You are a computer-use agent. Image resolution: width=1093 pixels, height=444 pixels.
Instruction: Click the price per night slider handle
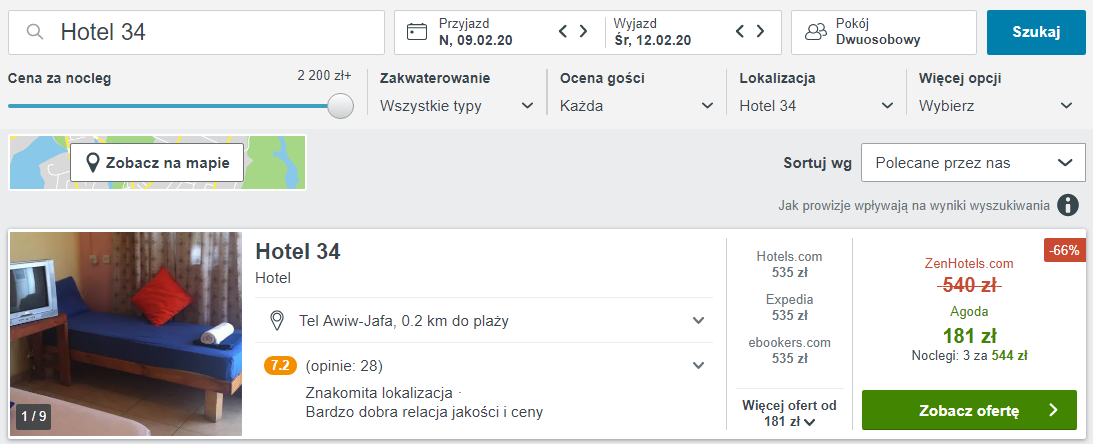pyautogui.click(x=341, y=106)
